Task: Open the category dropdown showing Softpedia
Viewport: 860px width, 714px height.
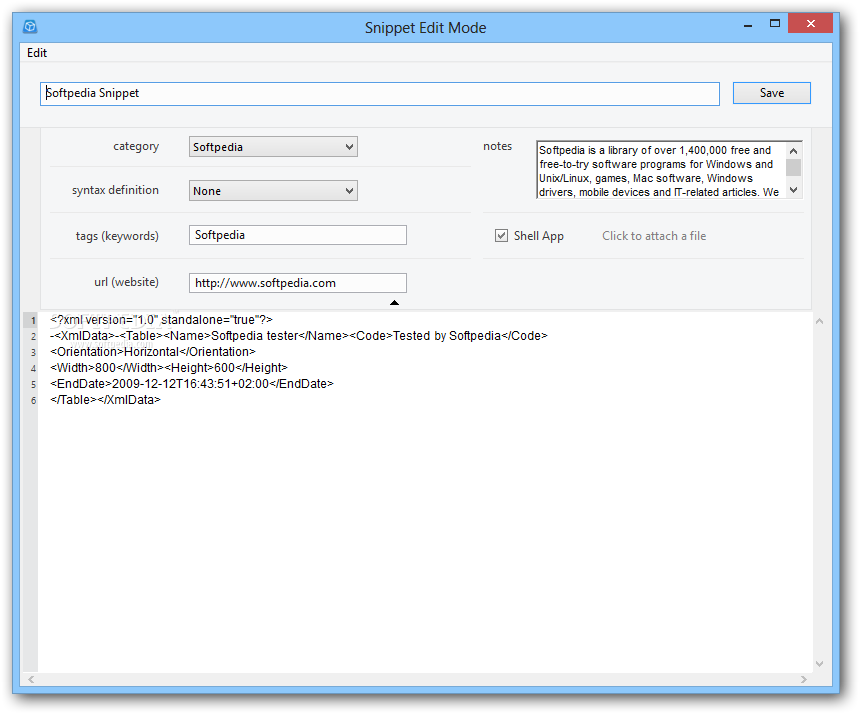Action: (273, 147)
